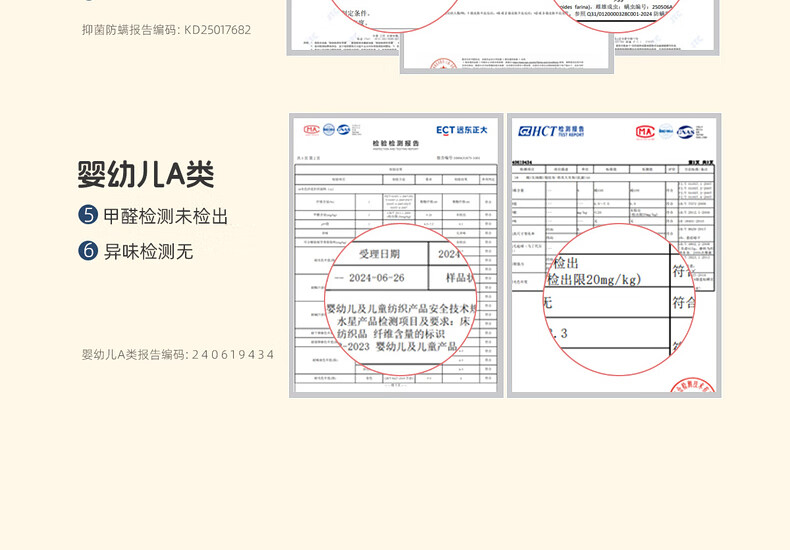Click the 受理日期 cell in magnified circle
790x550 pixels.
click(379, 254)
